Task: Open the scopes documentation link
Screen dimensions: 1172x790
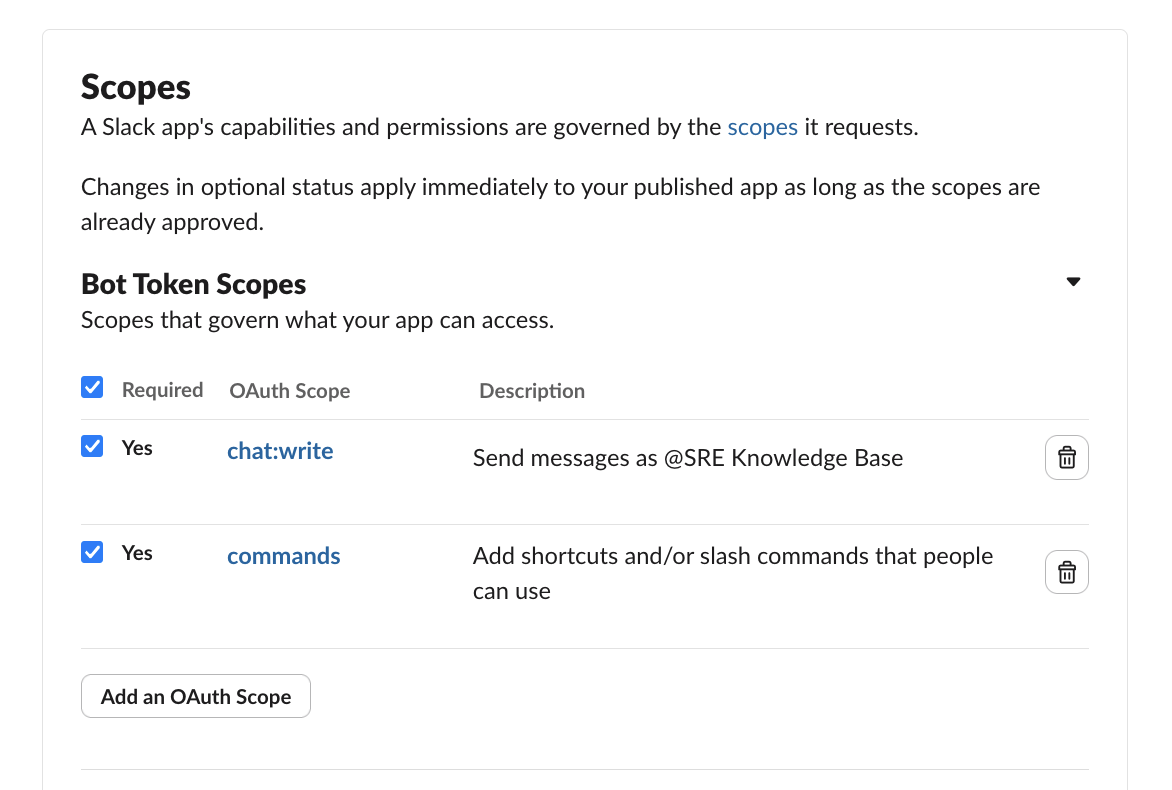Action: click(x=762, y=127)
